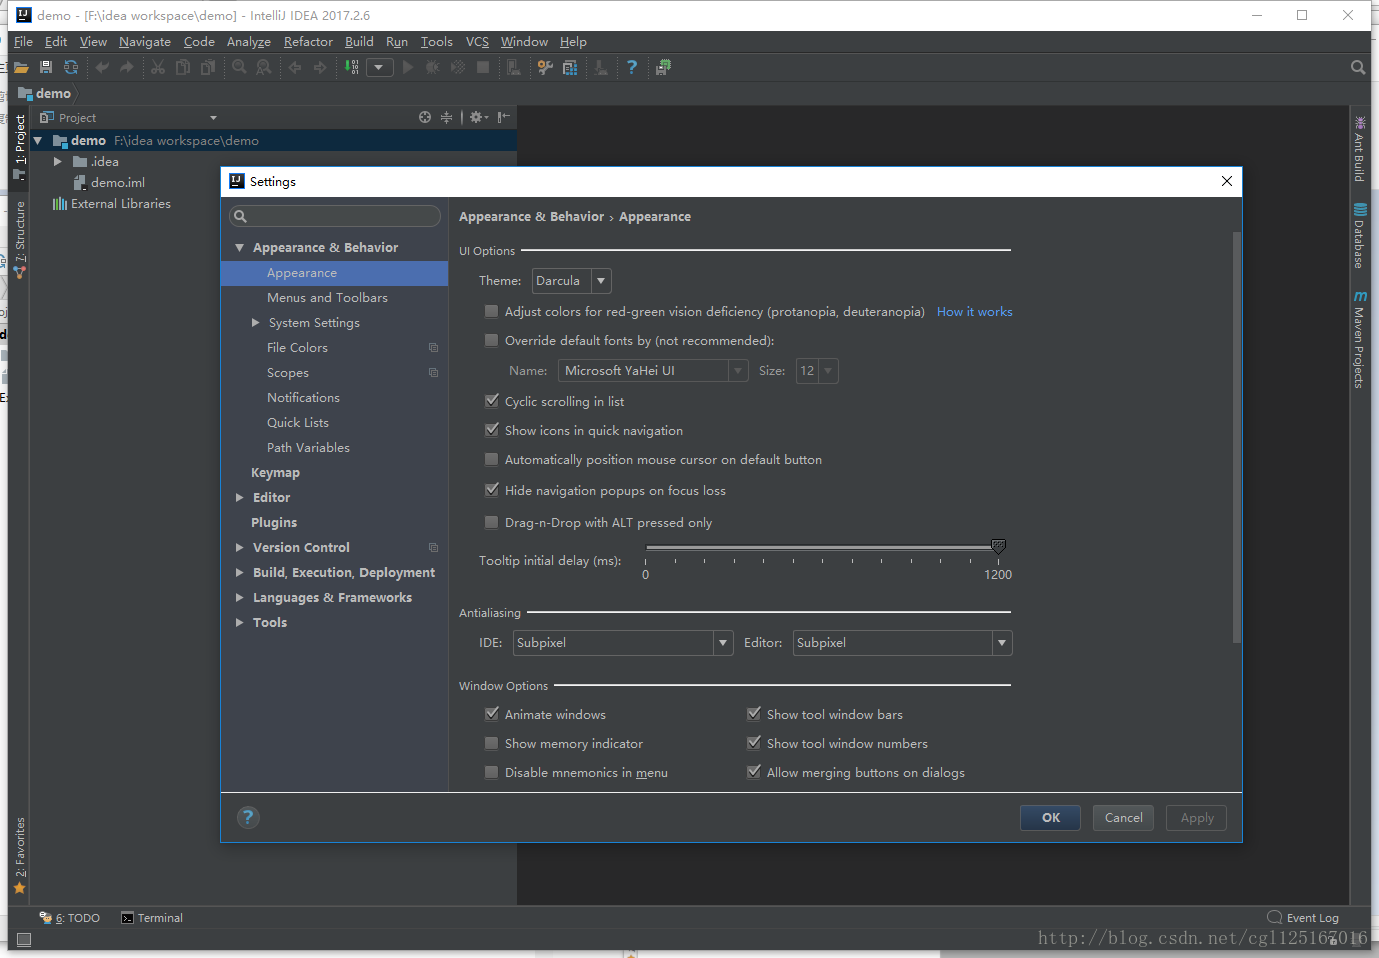Click Hide Project panel icon
Viewport: 1379px width, 958px height.
coord(503,117)
